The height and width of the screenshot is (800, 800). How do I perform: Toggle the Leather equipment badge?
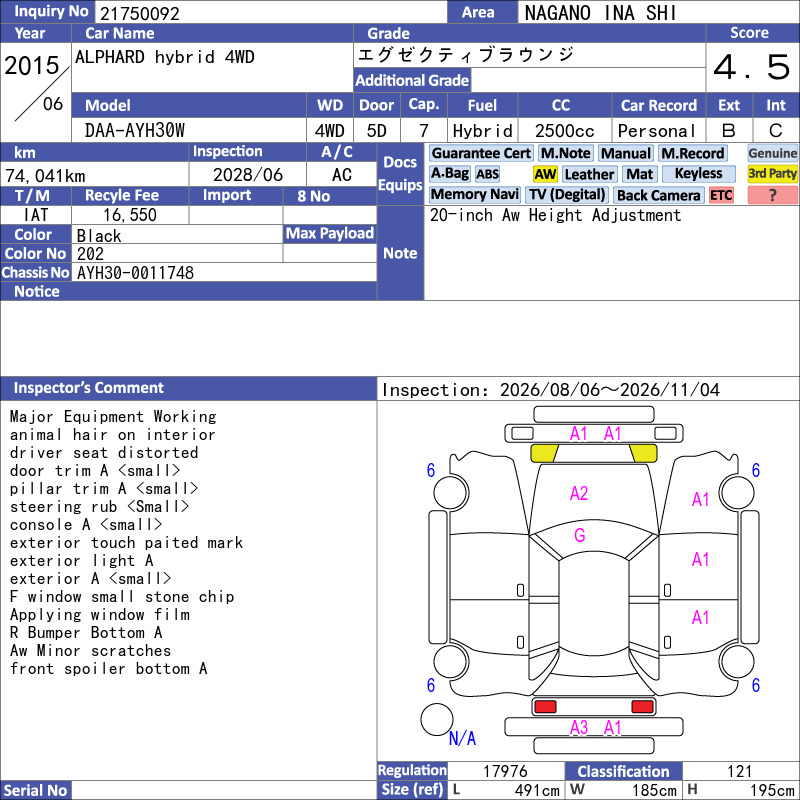tap(589, 174)
